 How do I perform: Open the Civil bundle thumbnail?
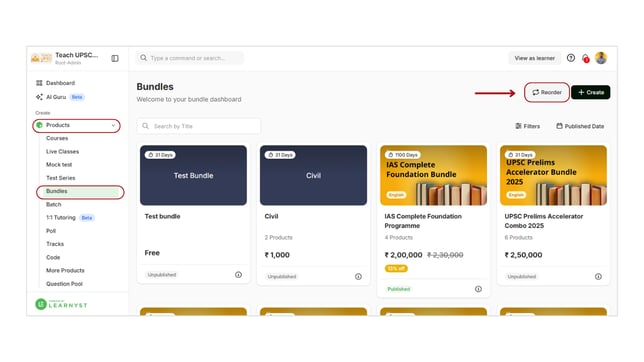point(313,175)
